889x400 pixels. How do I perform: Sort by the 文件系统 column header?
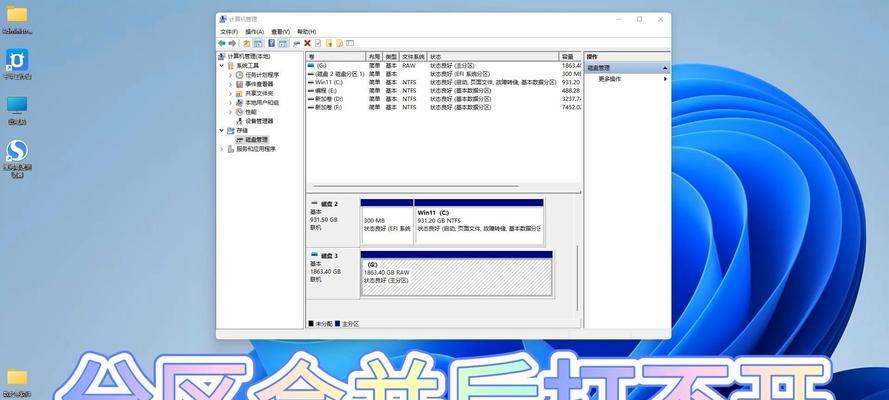coord(414,57)
